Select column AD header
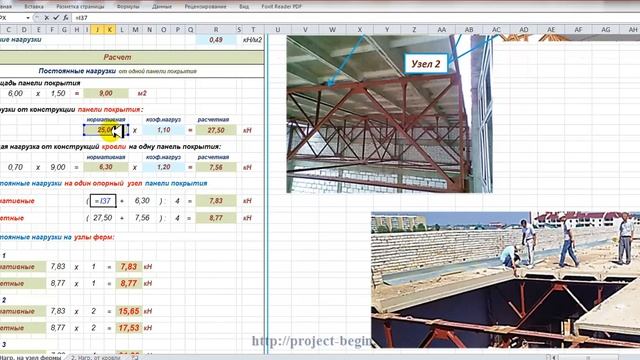This screenshot has height=360, width=640. coord(524,29)
